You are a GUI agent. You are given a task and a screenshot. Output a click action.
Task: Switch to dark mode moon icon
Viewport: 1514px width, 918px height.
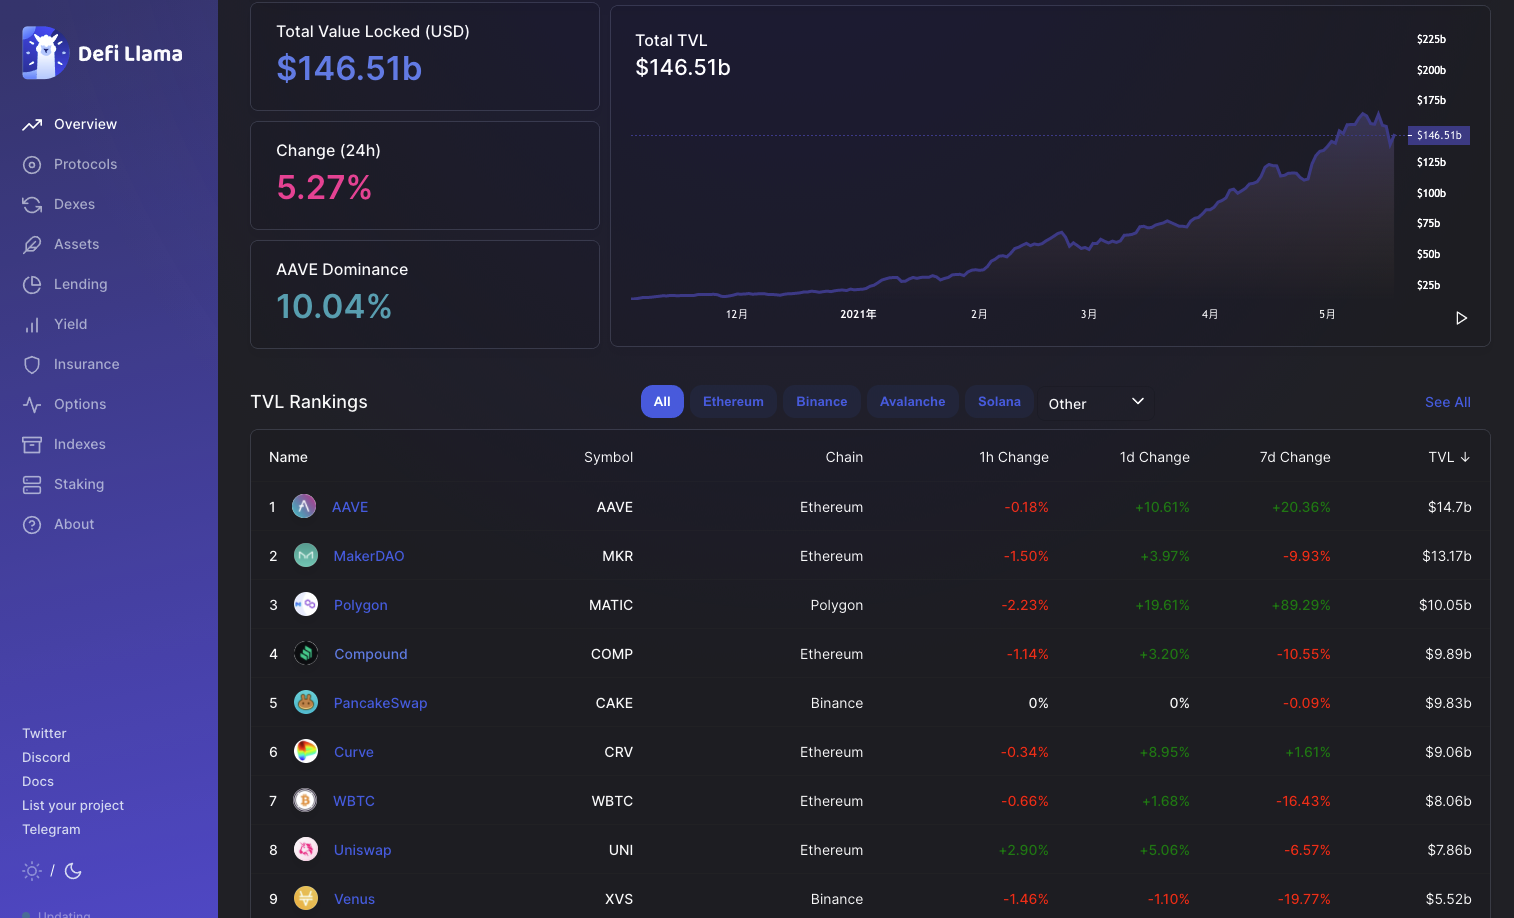[x=73, y=871]
